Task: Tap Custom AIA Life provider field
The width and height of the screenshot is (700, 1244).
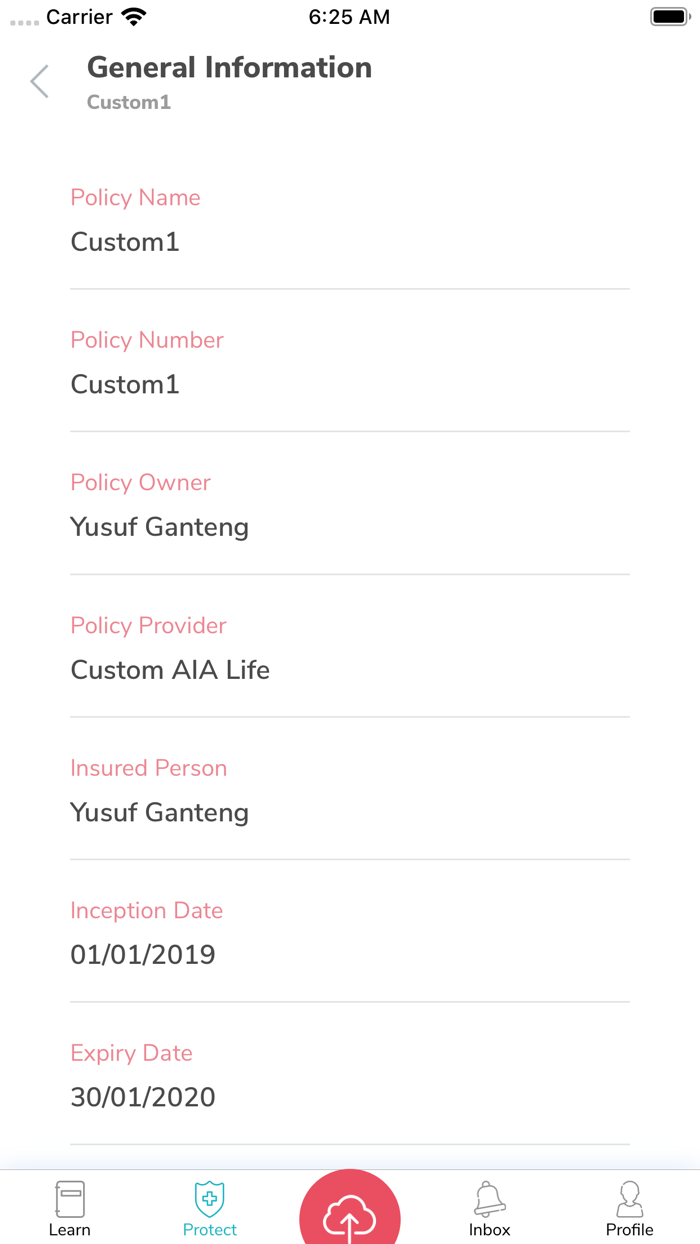Action: pyautogui.click(x=170, y=670)
